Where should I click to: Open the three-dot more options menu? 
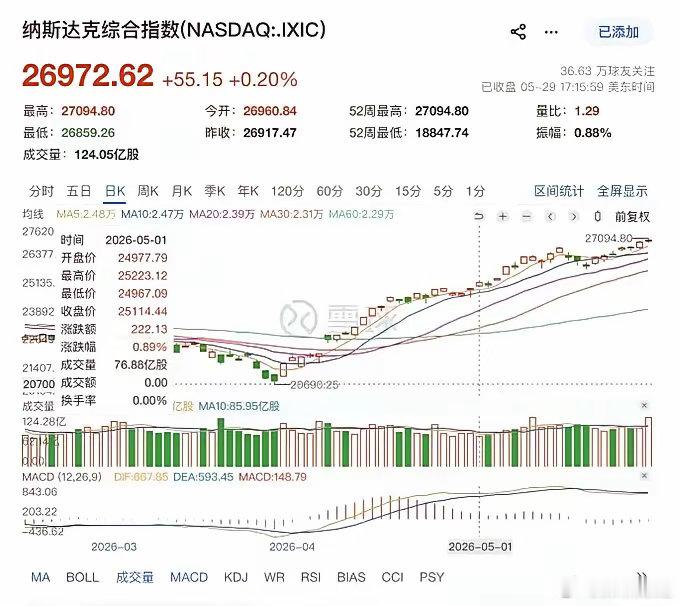coord(551,32)
